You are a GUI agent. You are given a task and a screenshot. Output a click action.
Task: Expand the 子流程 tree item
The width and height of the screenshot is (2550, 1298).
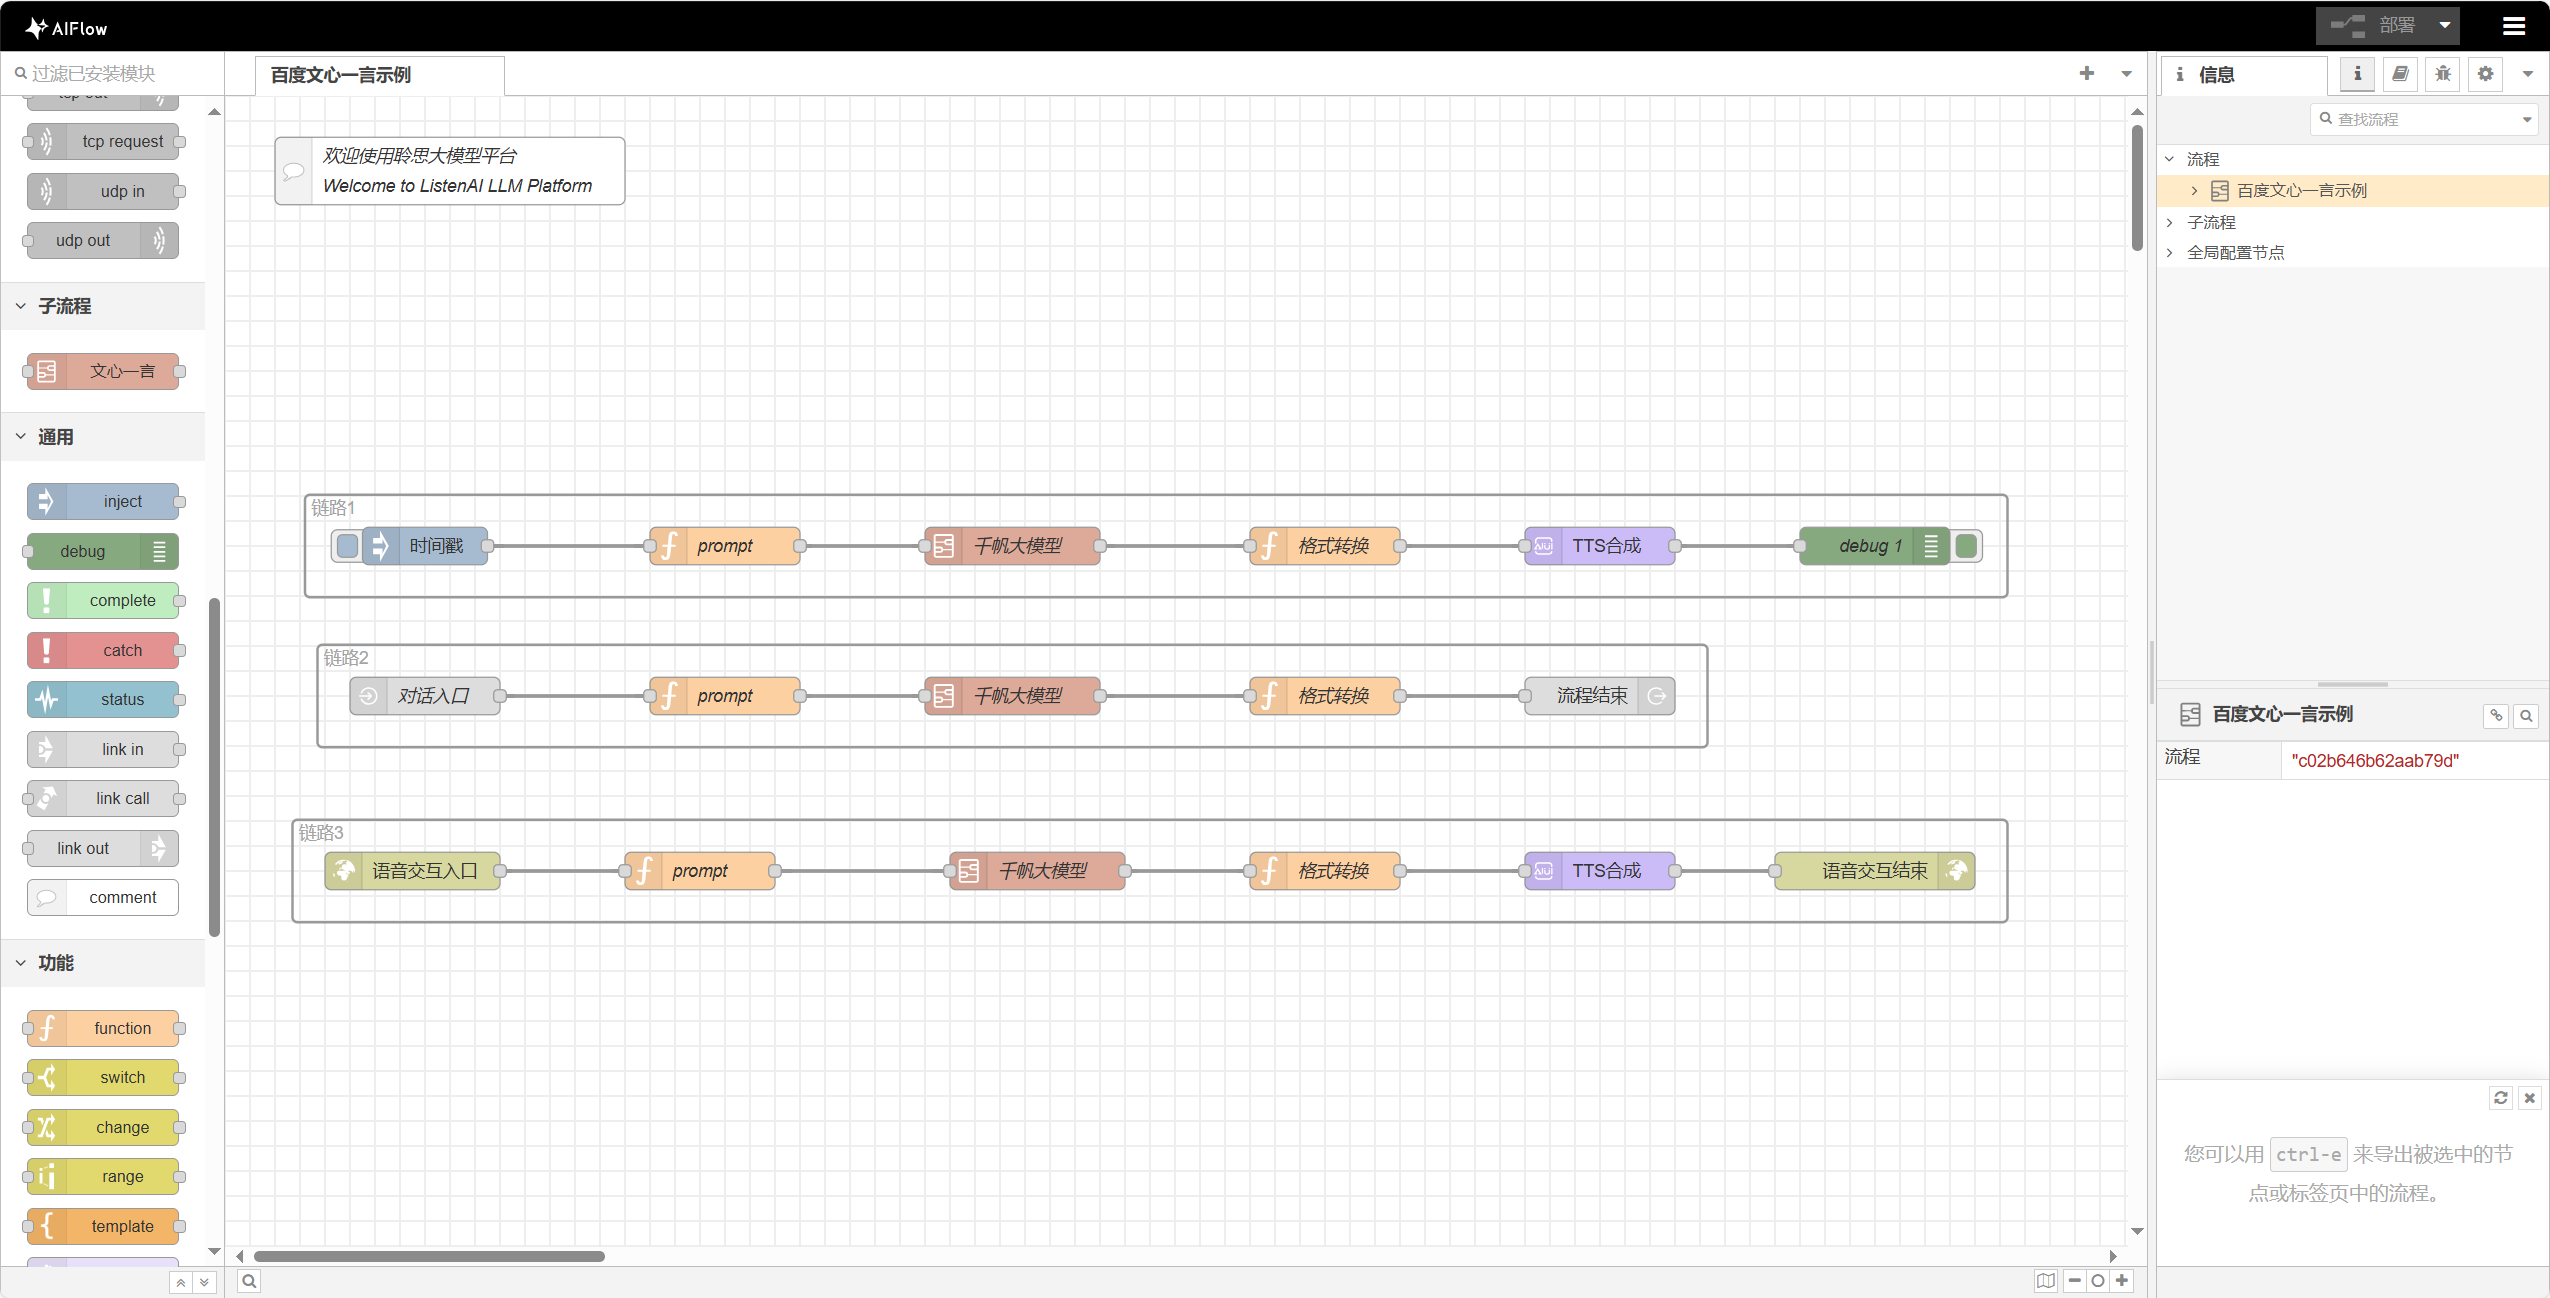click(2169, 222)
